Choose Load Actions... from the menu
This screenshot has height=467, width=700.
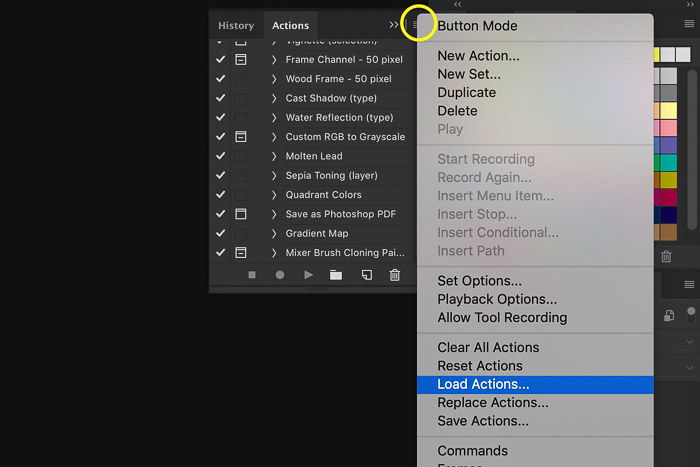tap(483, 384)
